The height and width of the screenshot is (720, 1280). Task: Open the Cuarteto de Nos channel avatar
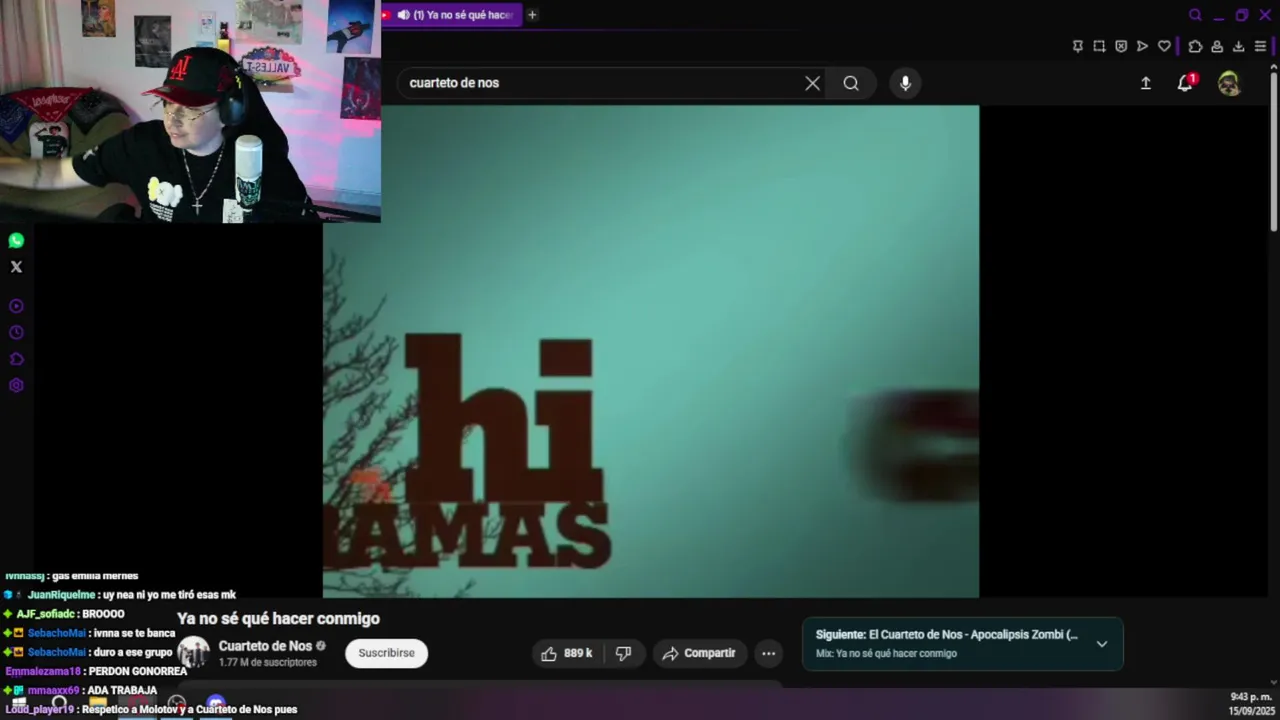(193, 653)
